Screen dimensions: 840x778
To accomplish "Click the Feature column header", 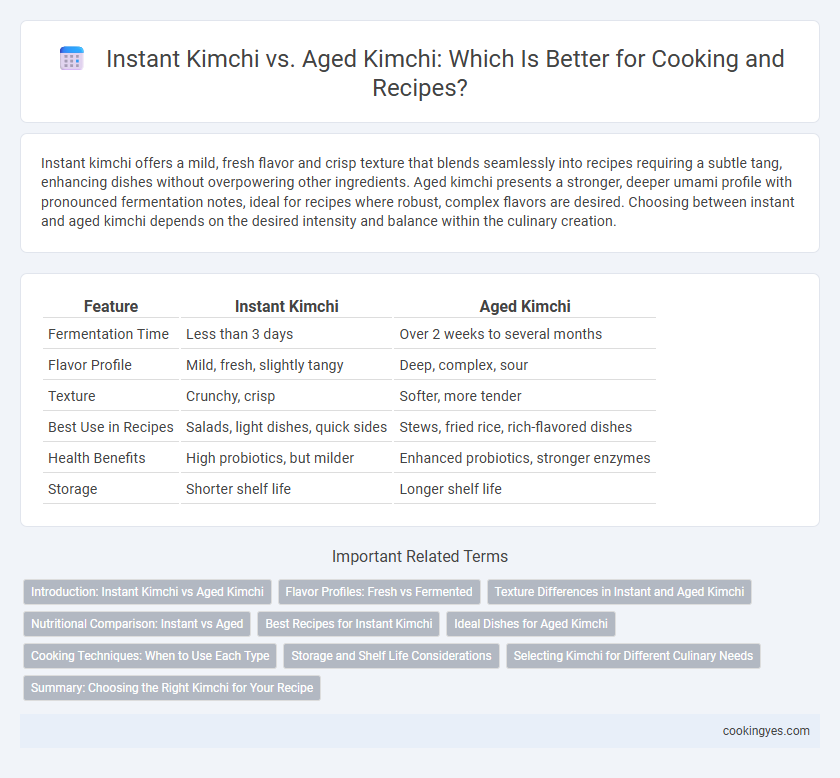I will [111, 306].
